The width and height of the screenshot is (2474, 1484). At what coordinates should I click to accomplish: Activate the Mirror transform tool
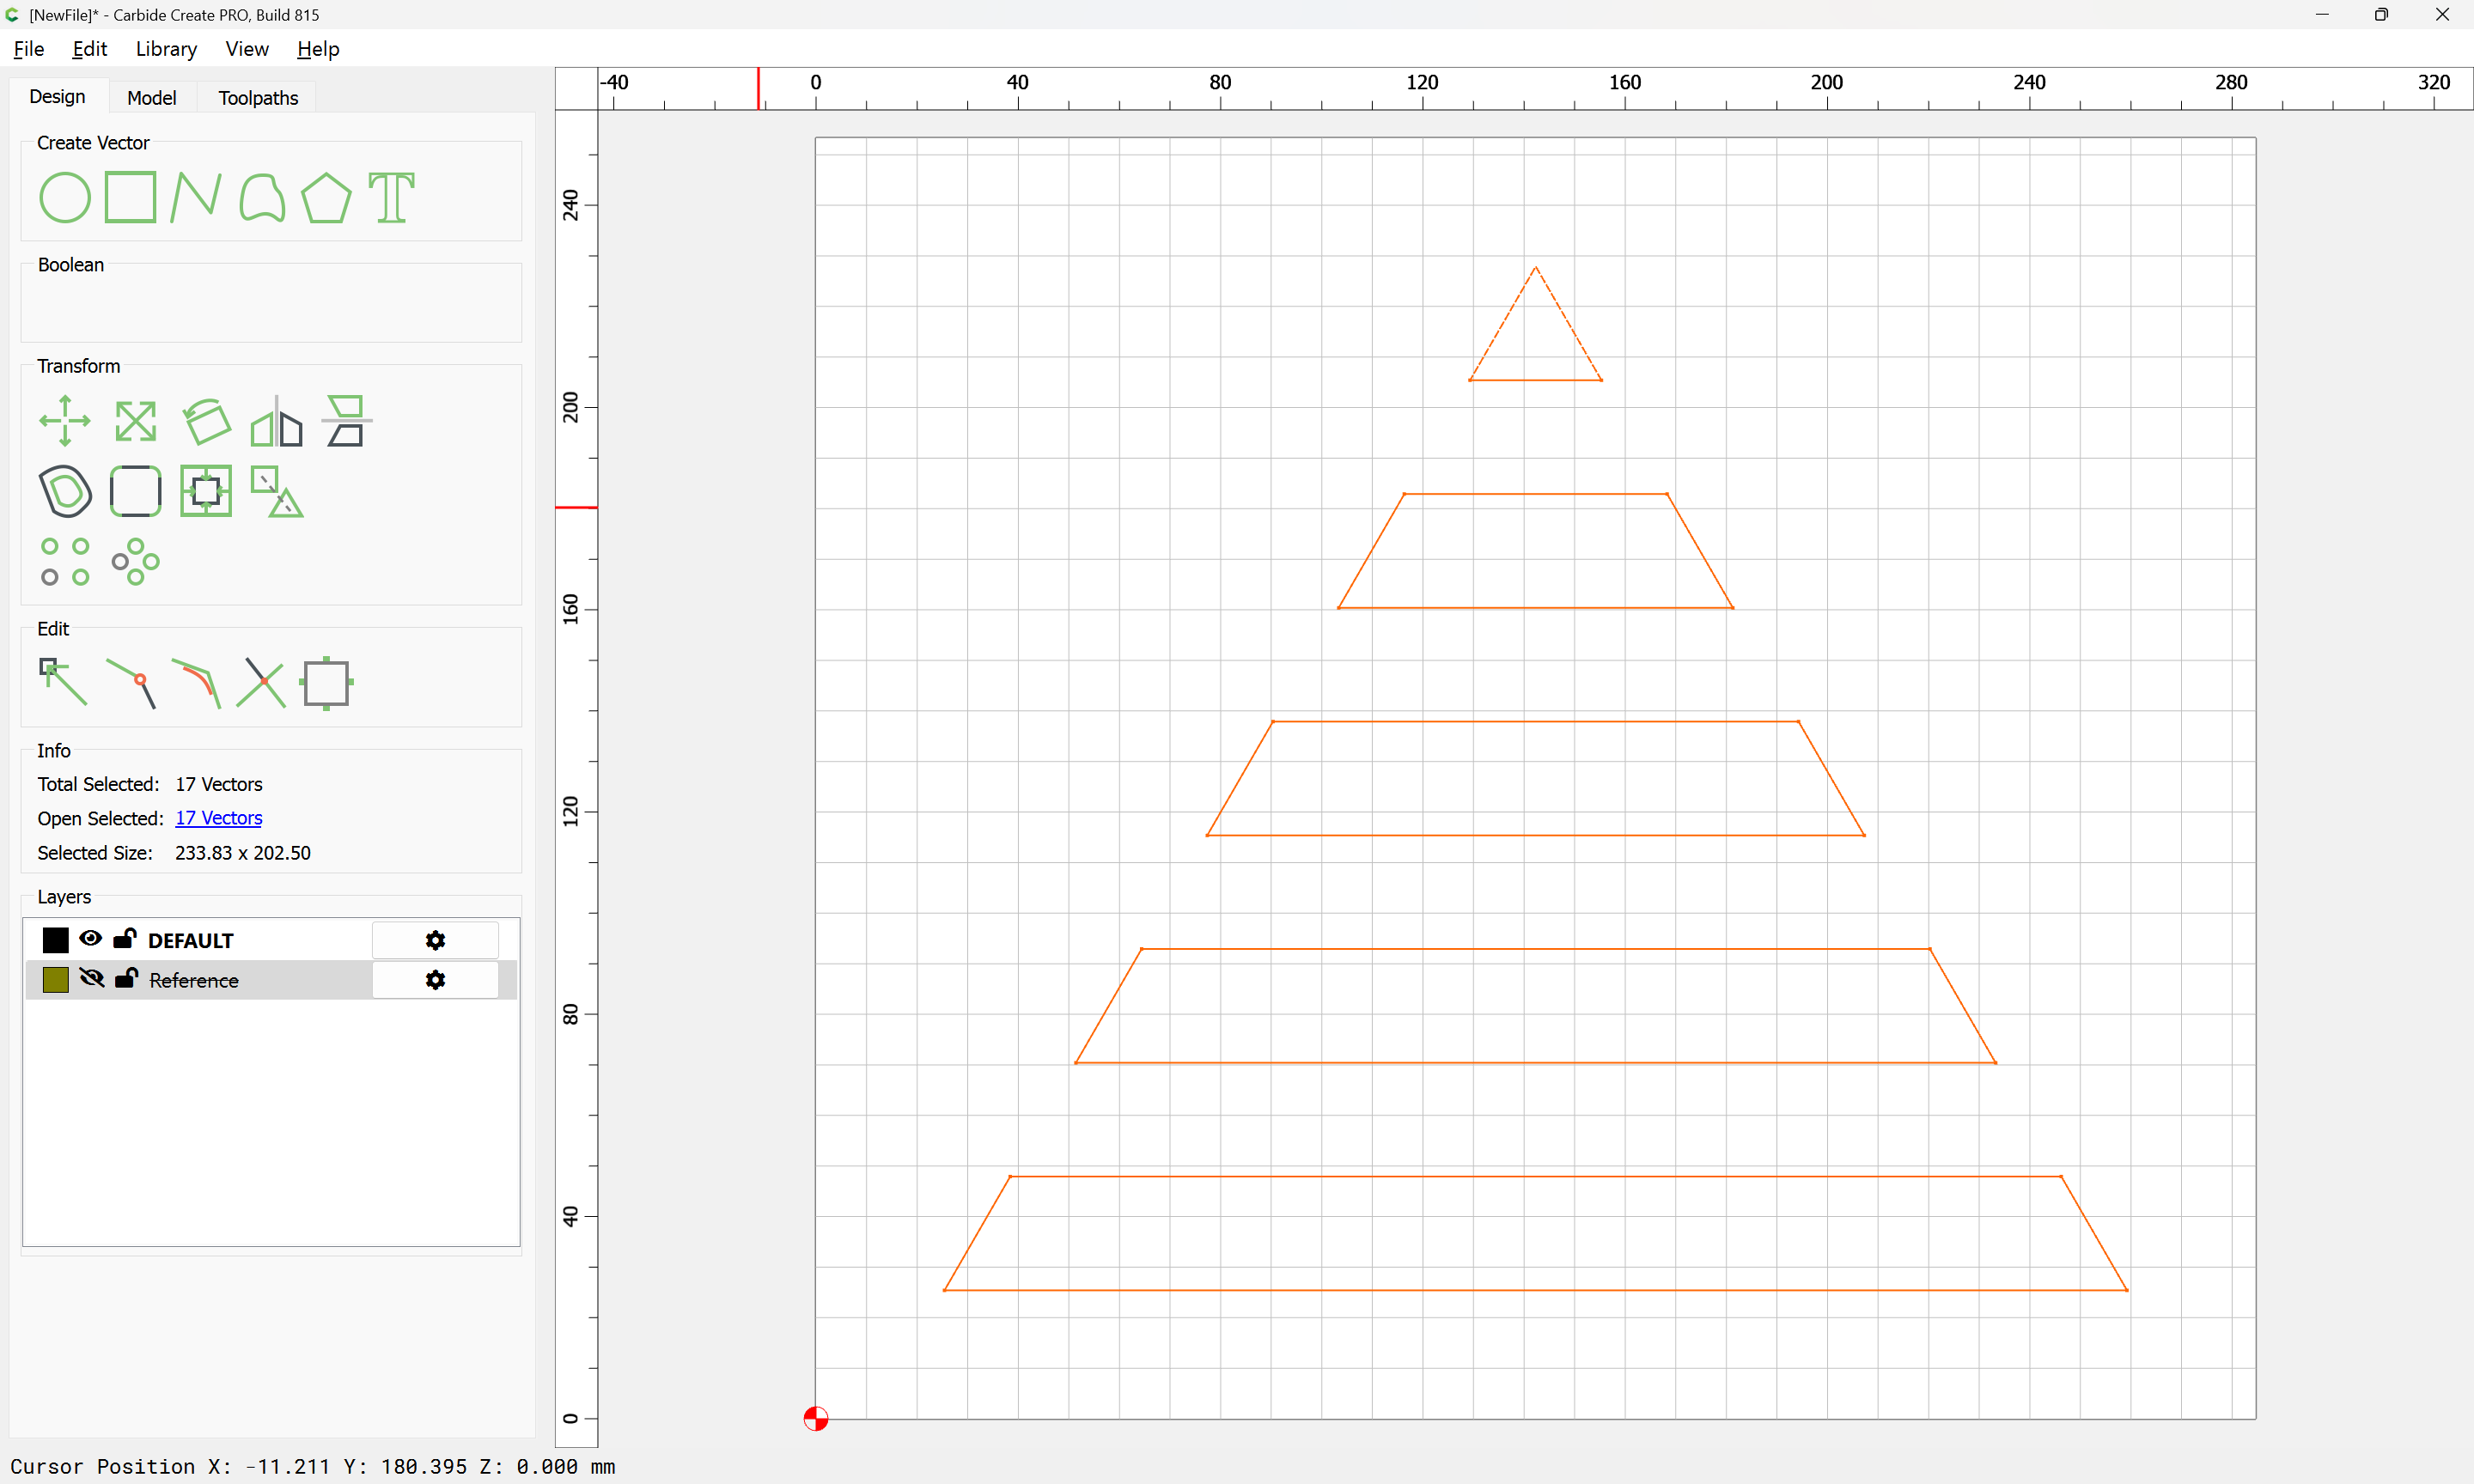tap(276, 421)
